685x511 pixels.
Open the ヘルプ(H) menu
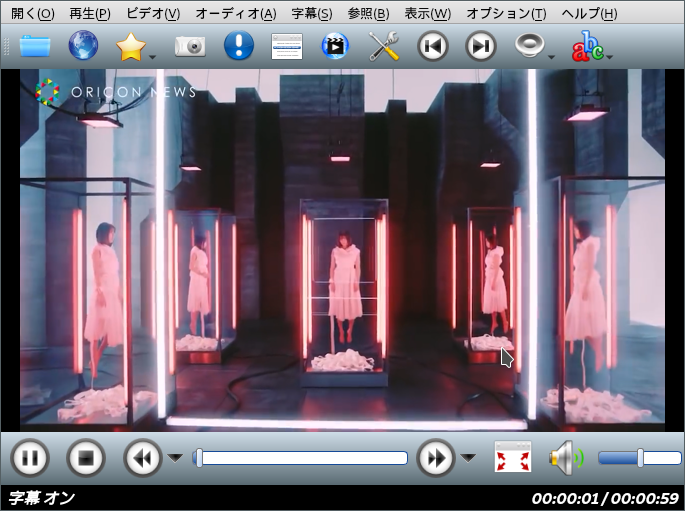tap(589, 14)
